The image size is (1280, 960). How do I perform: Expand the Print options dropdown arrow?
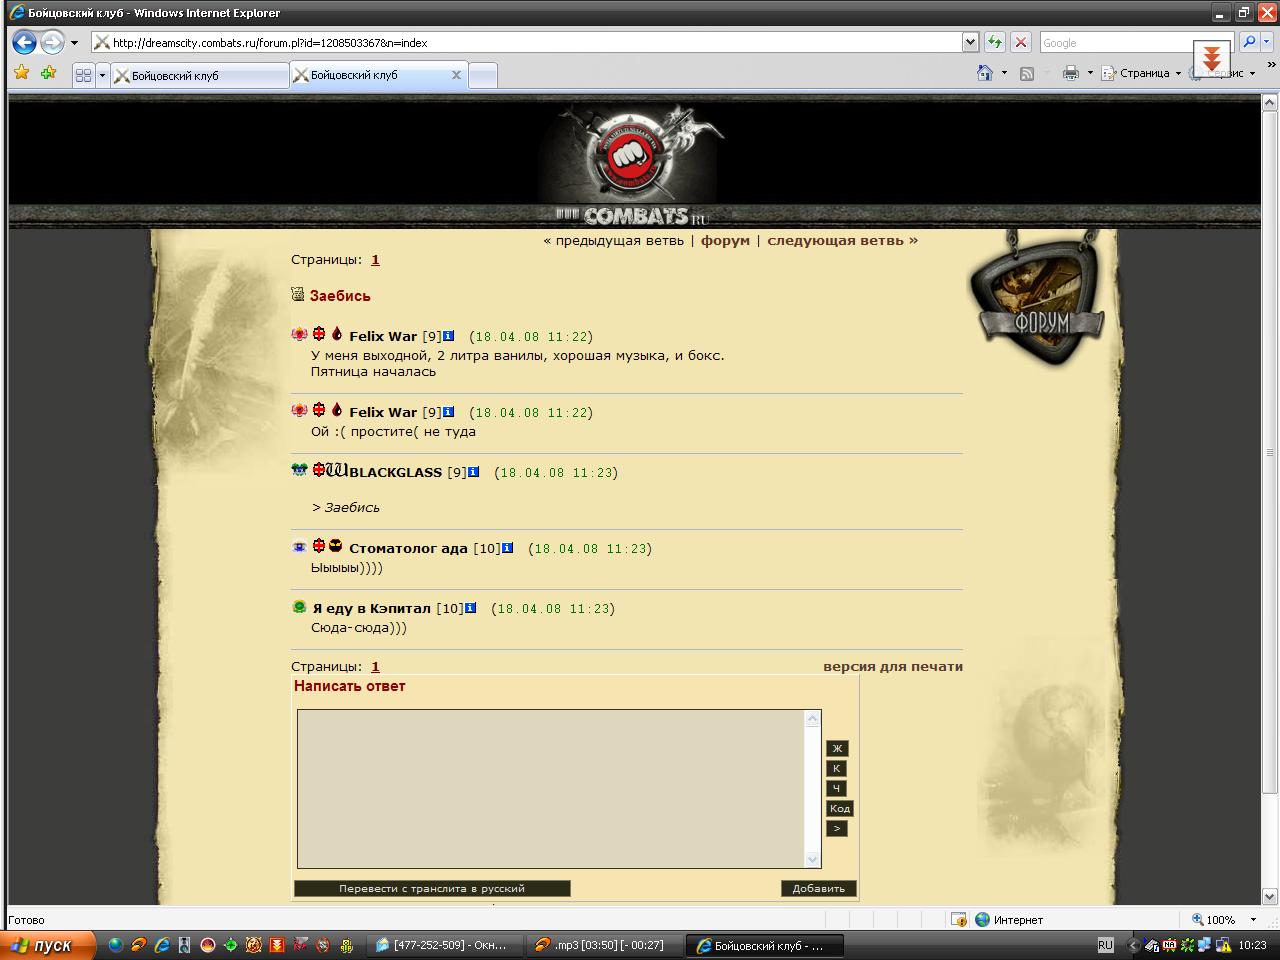(x=1089, y=73)
